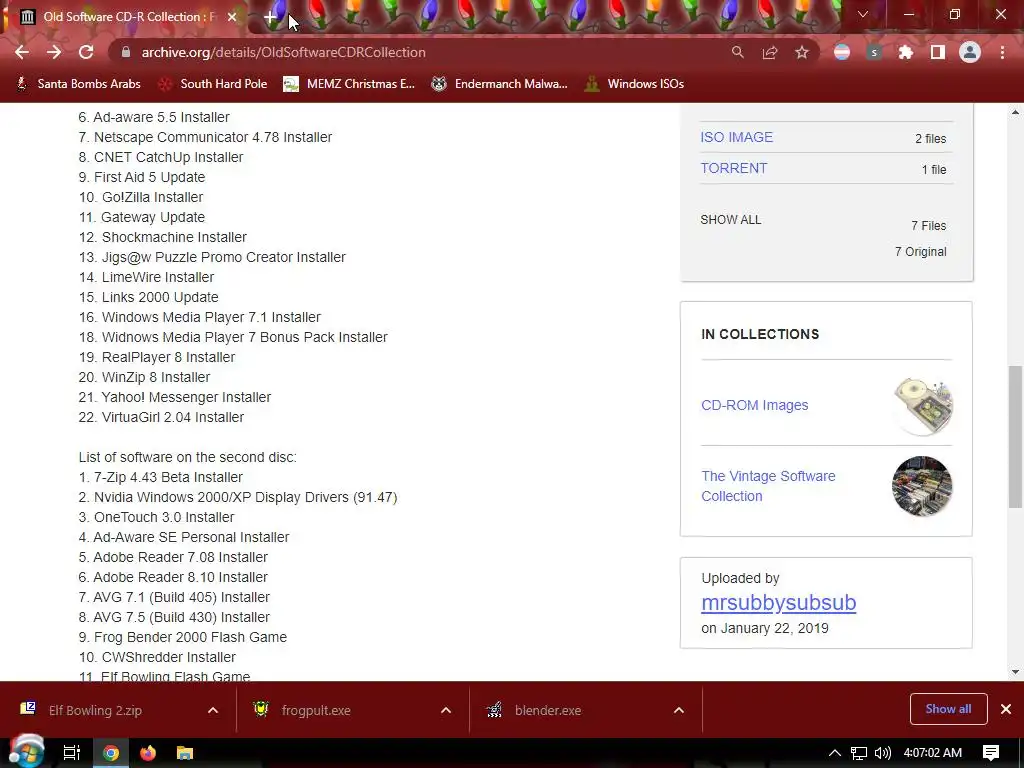
Task: Share this page from address bar
Action: (770, 52)
